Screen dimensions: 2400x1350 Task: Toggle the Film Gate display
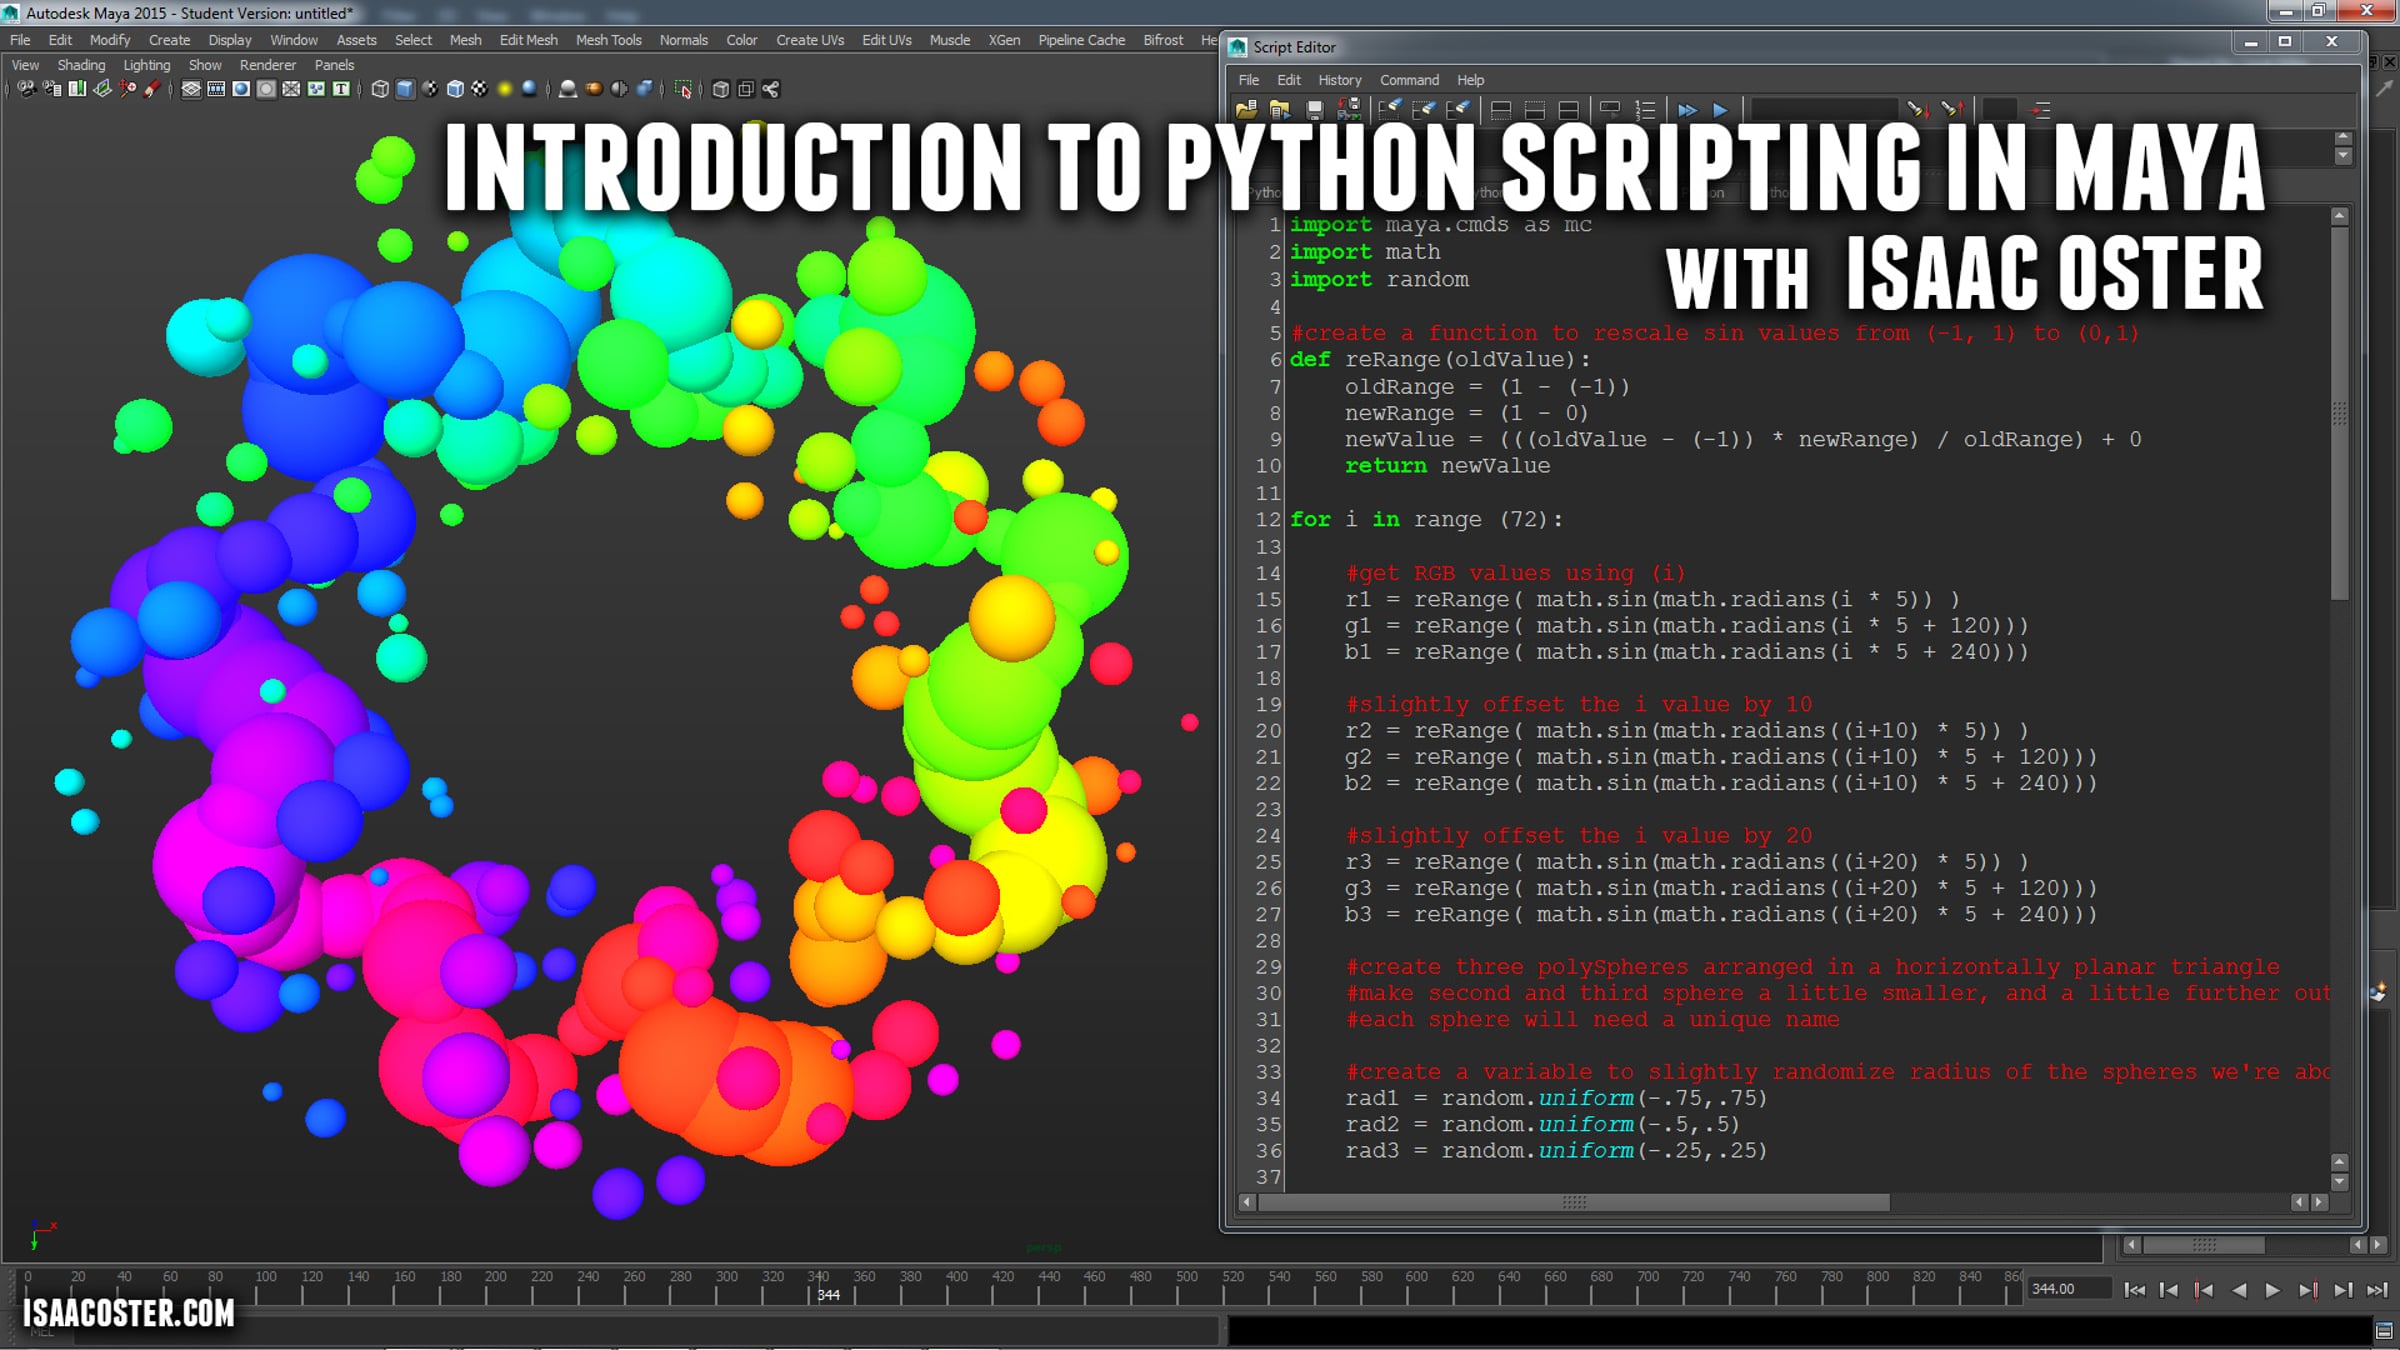[x=216, y=90]
